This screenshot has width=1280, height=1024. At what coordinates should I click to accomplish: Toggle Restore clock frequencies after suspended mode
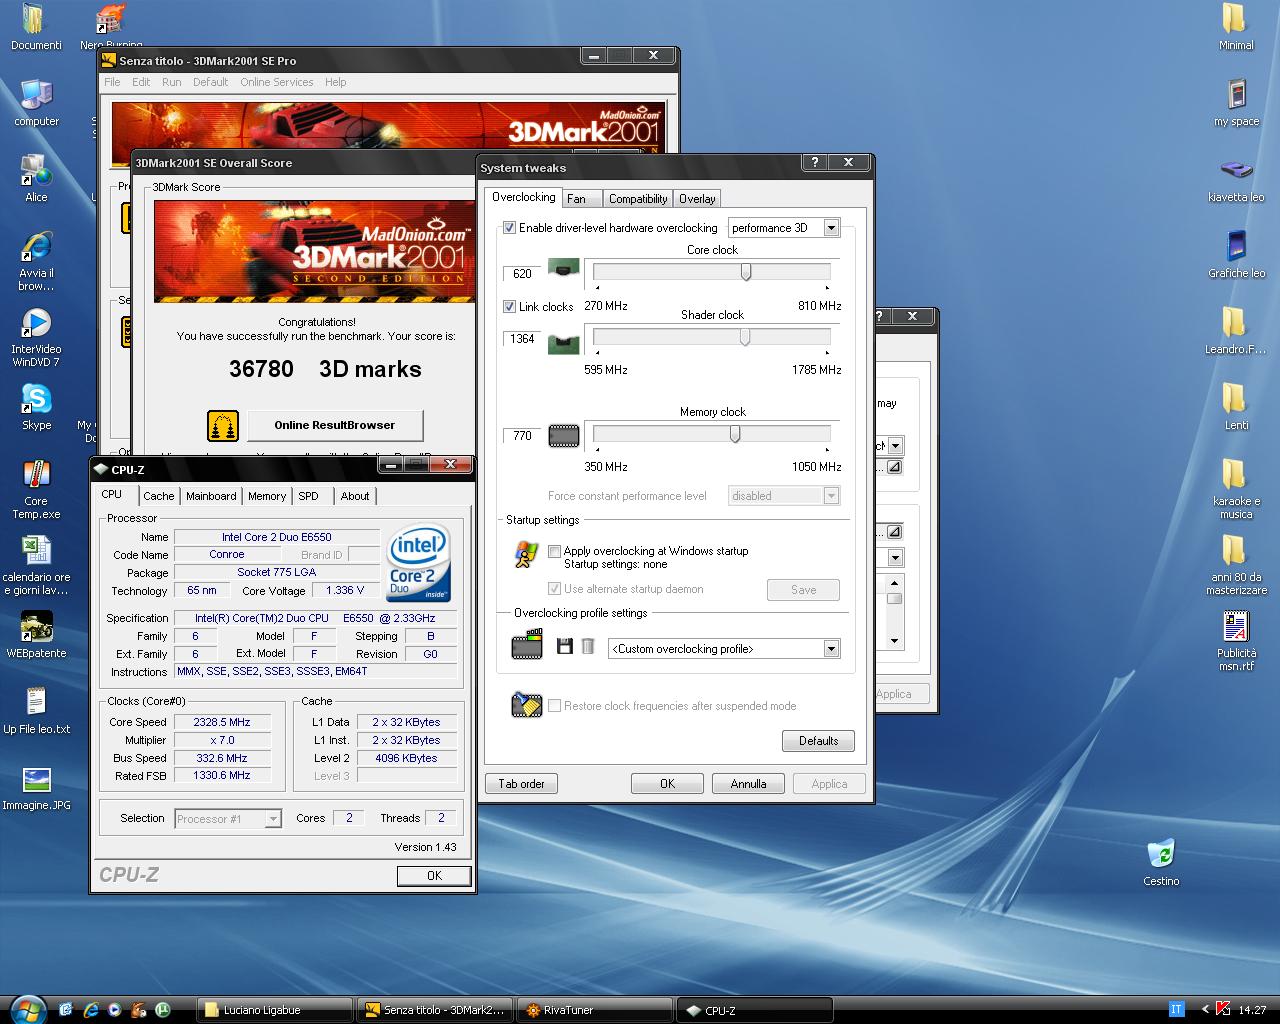[554, 706]
